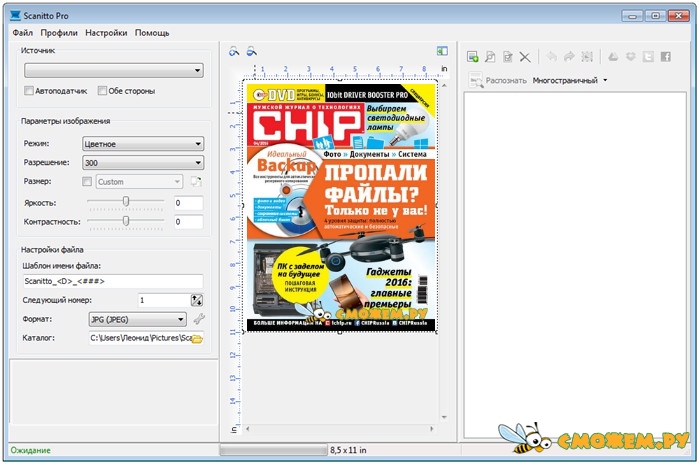The width and height of the screenshot is (700, 465).
Task: Click the crop selection icon
Action: tap(587, 56)
